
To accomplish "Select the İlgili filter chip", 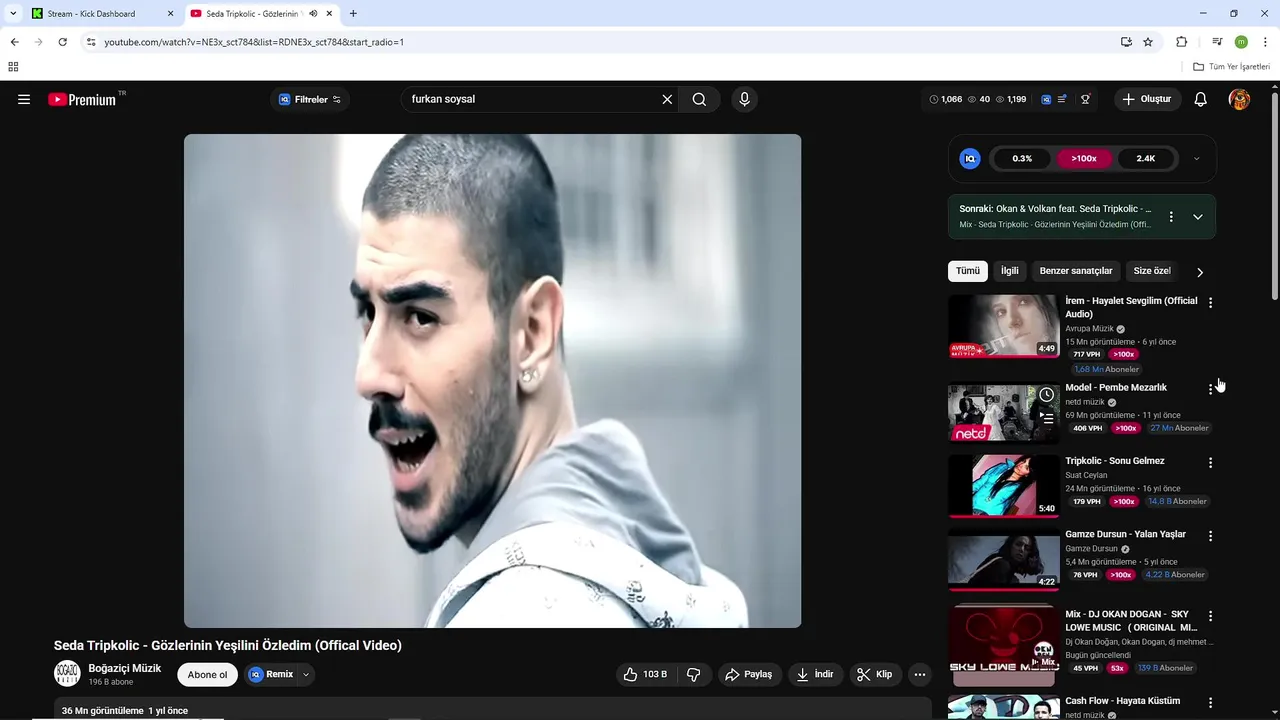I will pyautogui.click(x=1010, y=271).
